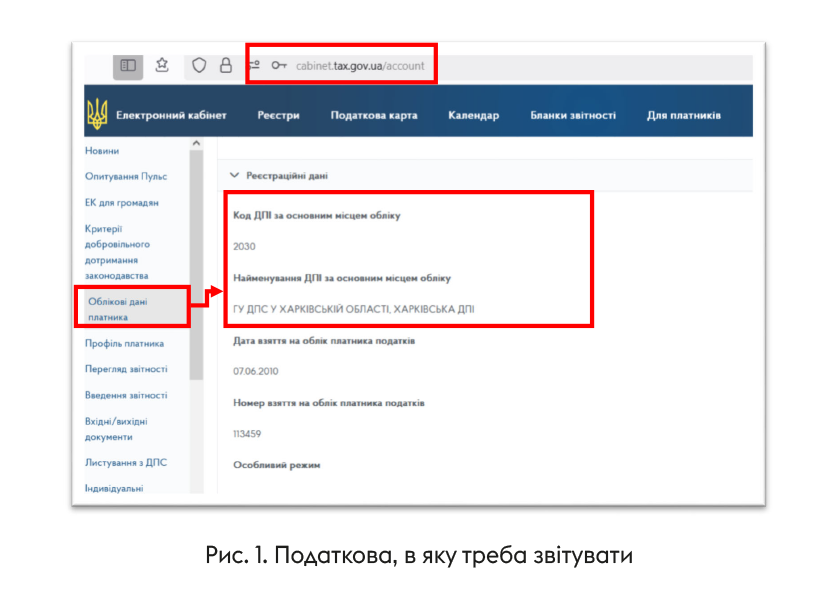The image size is (839, 596).
Task: Click the cabinet.tax.gov.ua/account address field
Action: (x=360, y=66)
